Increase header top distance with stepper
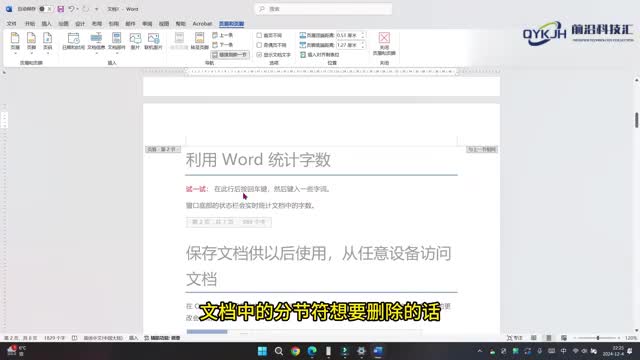Screen dimensions: 640x360 coord(363,34)
